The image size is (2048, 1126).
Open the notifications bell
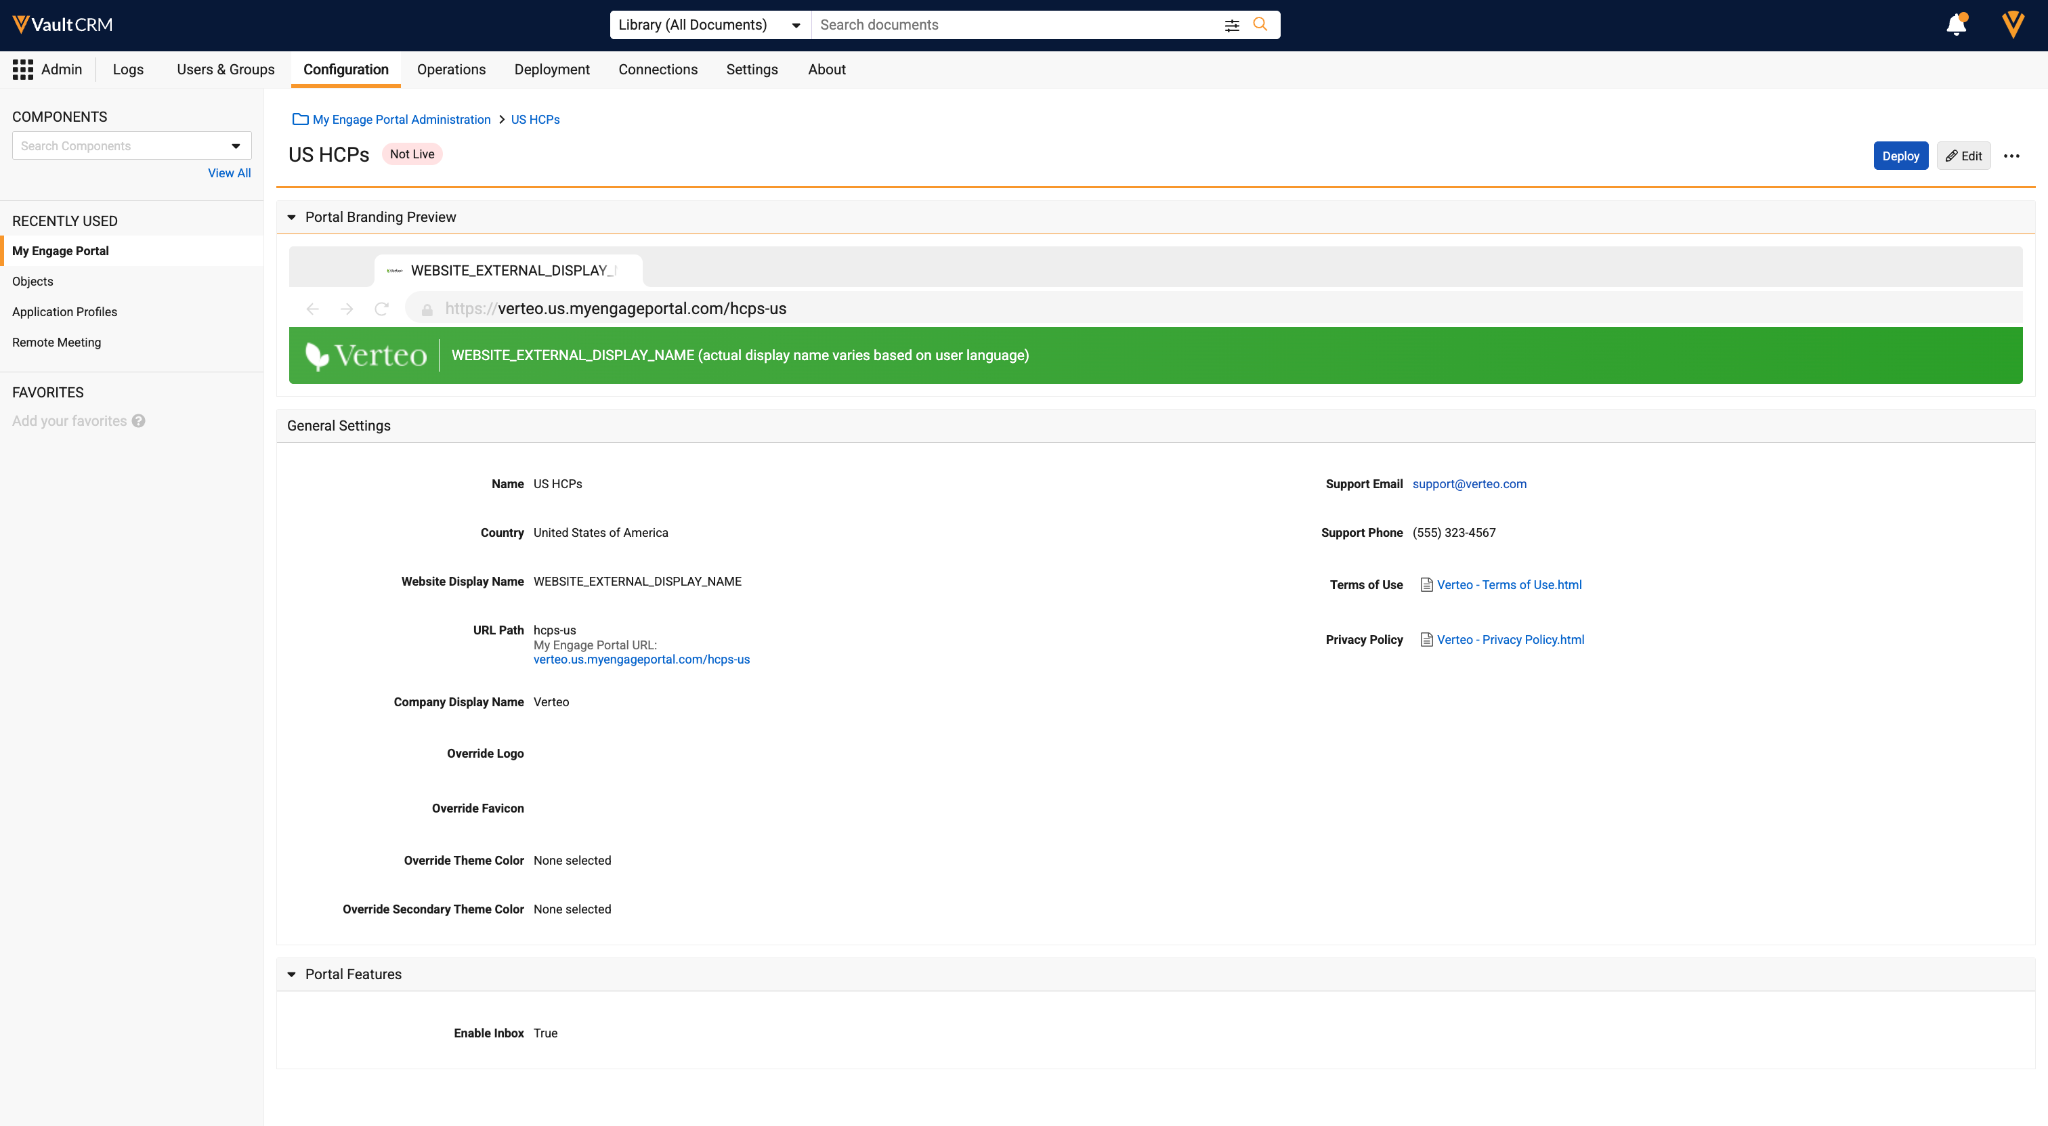coord(1957,24)
